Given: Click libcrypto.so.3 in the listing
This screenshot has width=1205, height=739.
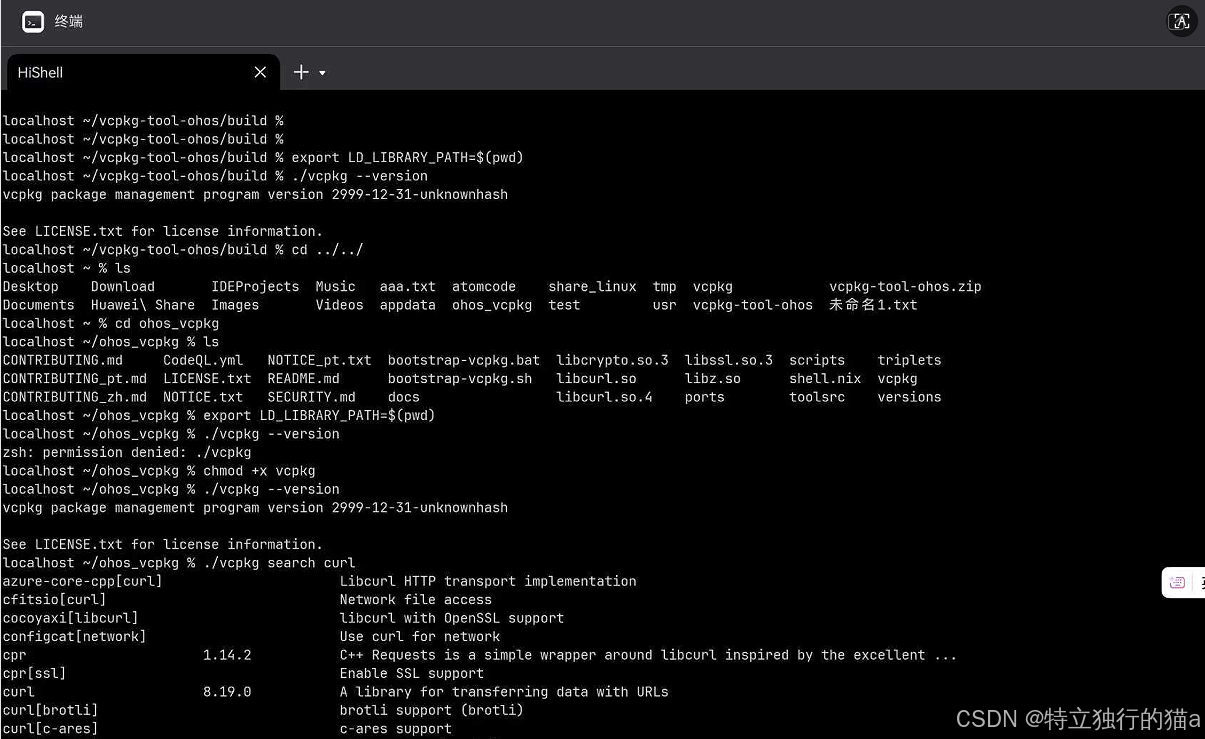Looking at the screenshot, I should click(613, 360).
